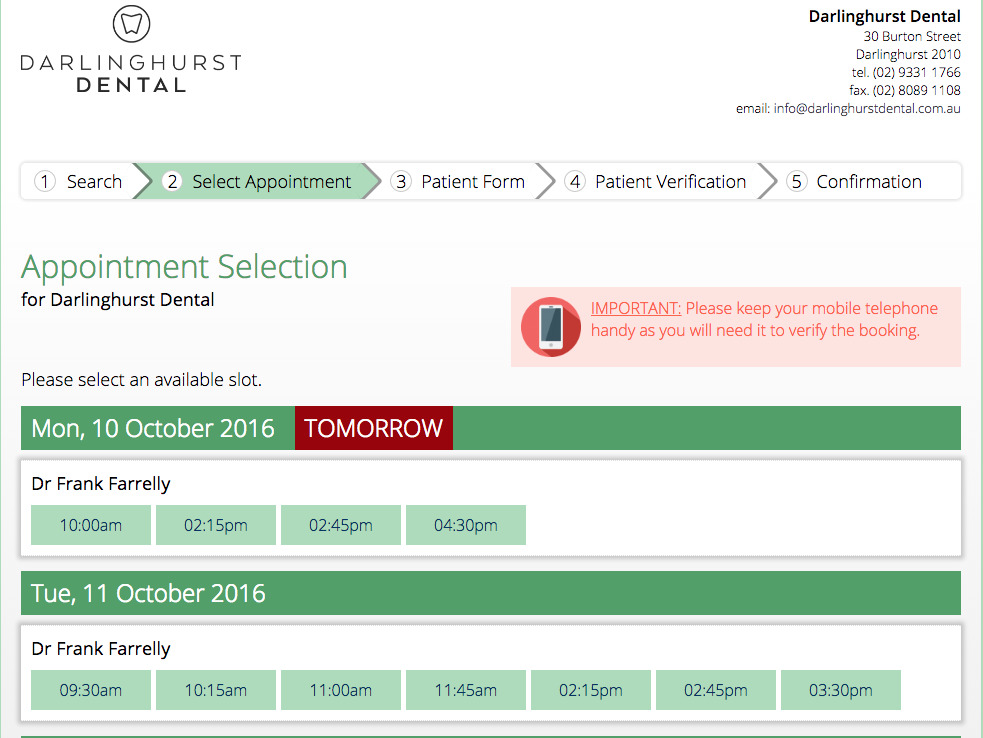Click the IMPORTANT underlined notice text
The height and width of the screenshot is (738, 983).
click(636, 308)
